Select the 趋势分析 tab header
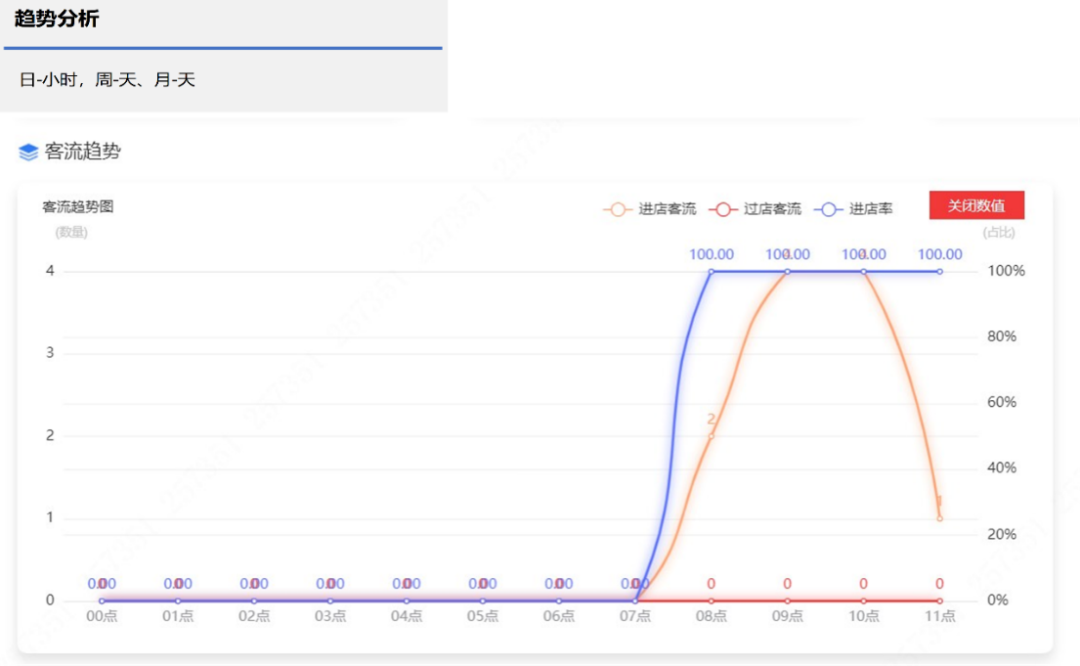The height and width of the screenshot is (666, 1080). click(x=57, y=19)
